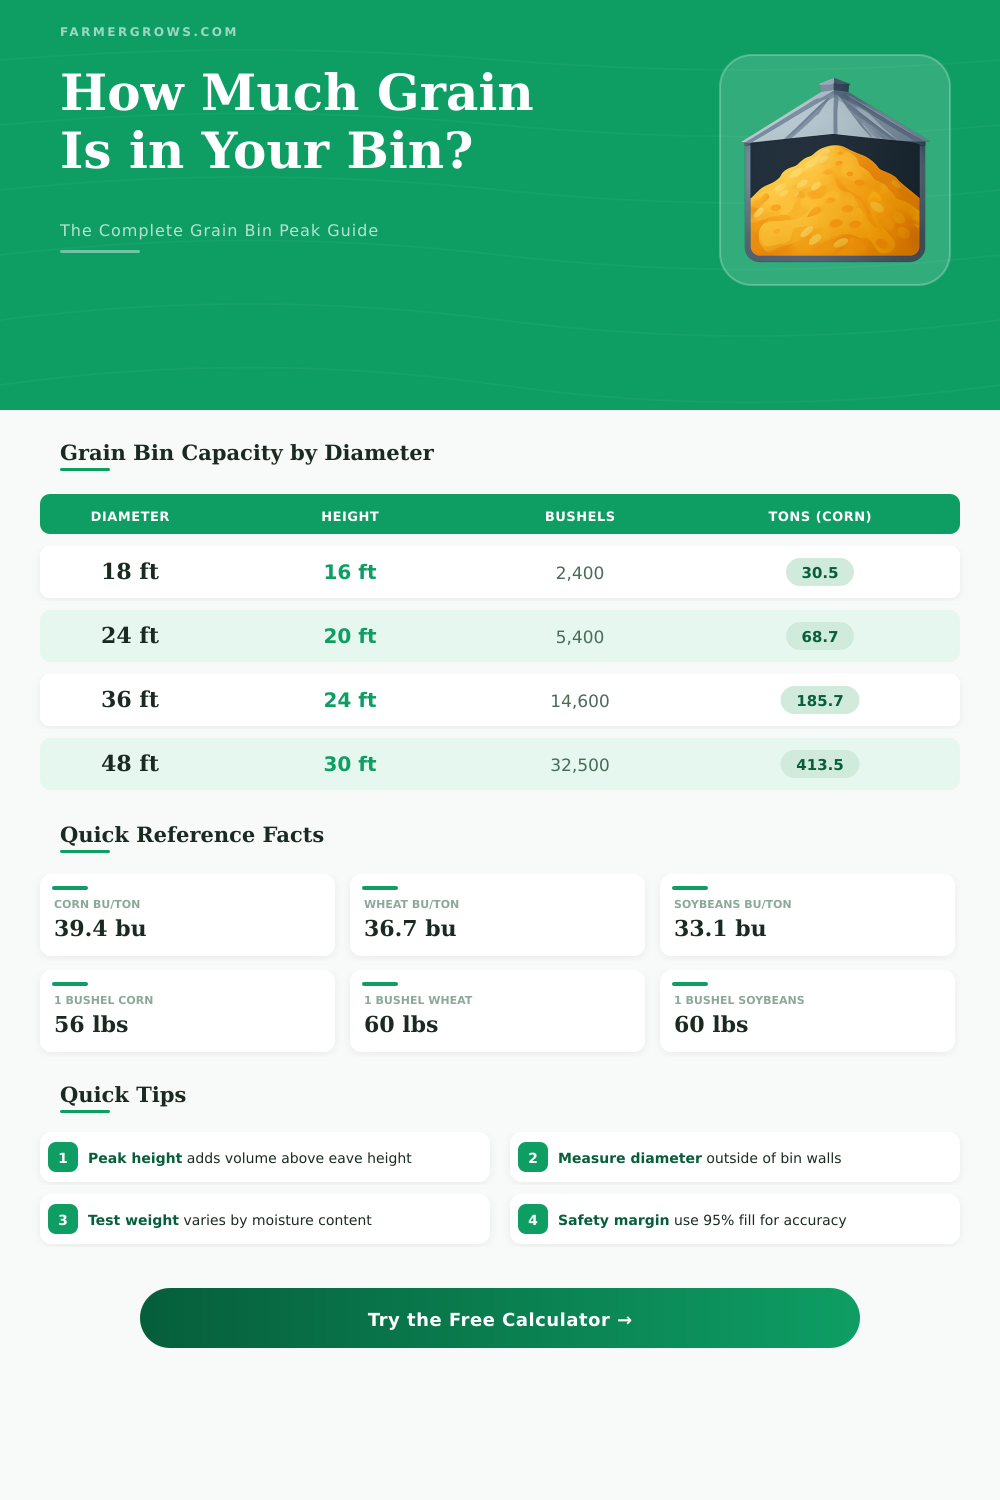
Task: Select the 413.5 tons pill badge
Action: 820,764
